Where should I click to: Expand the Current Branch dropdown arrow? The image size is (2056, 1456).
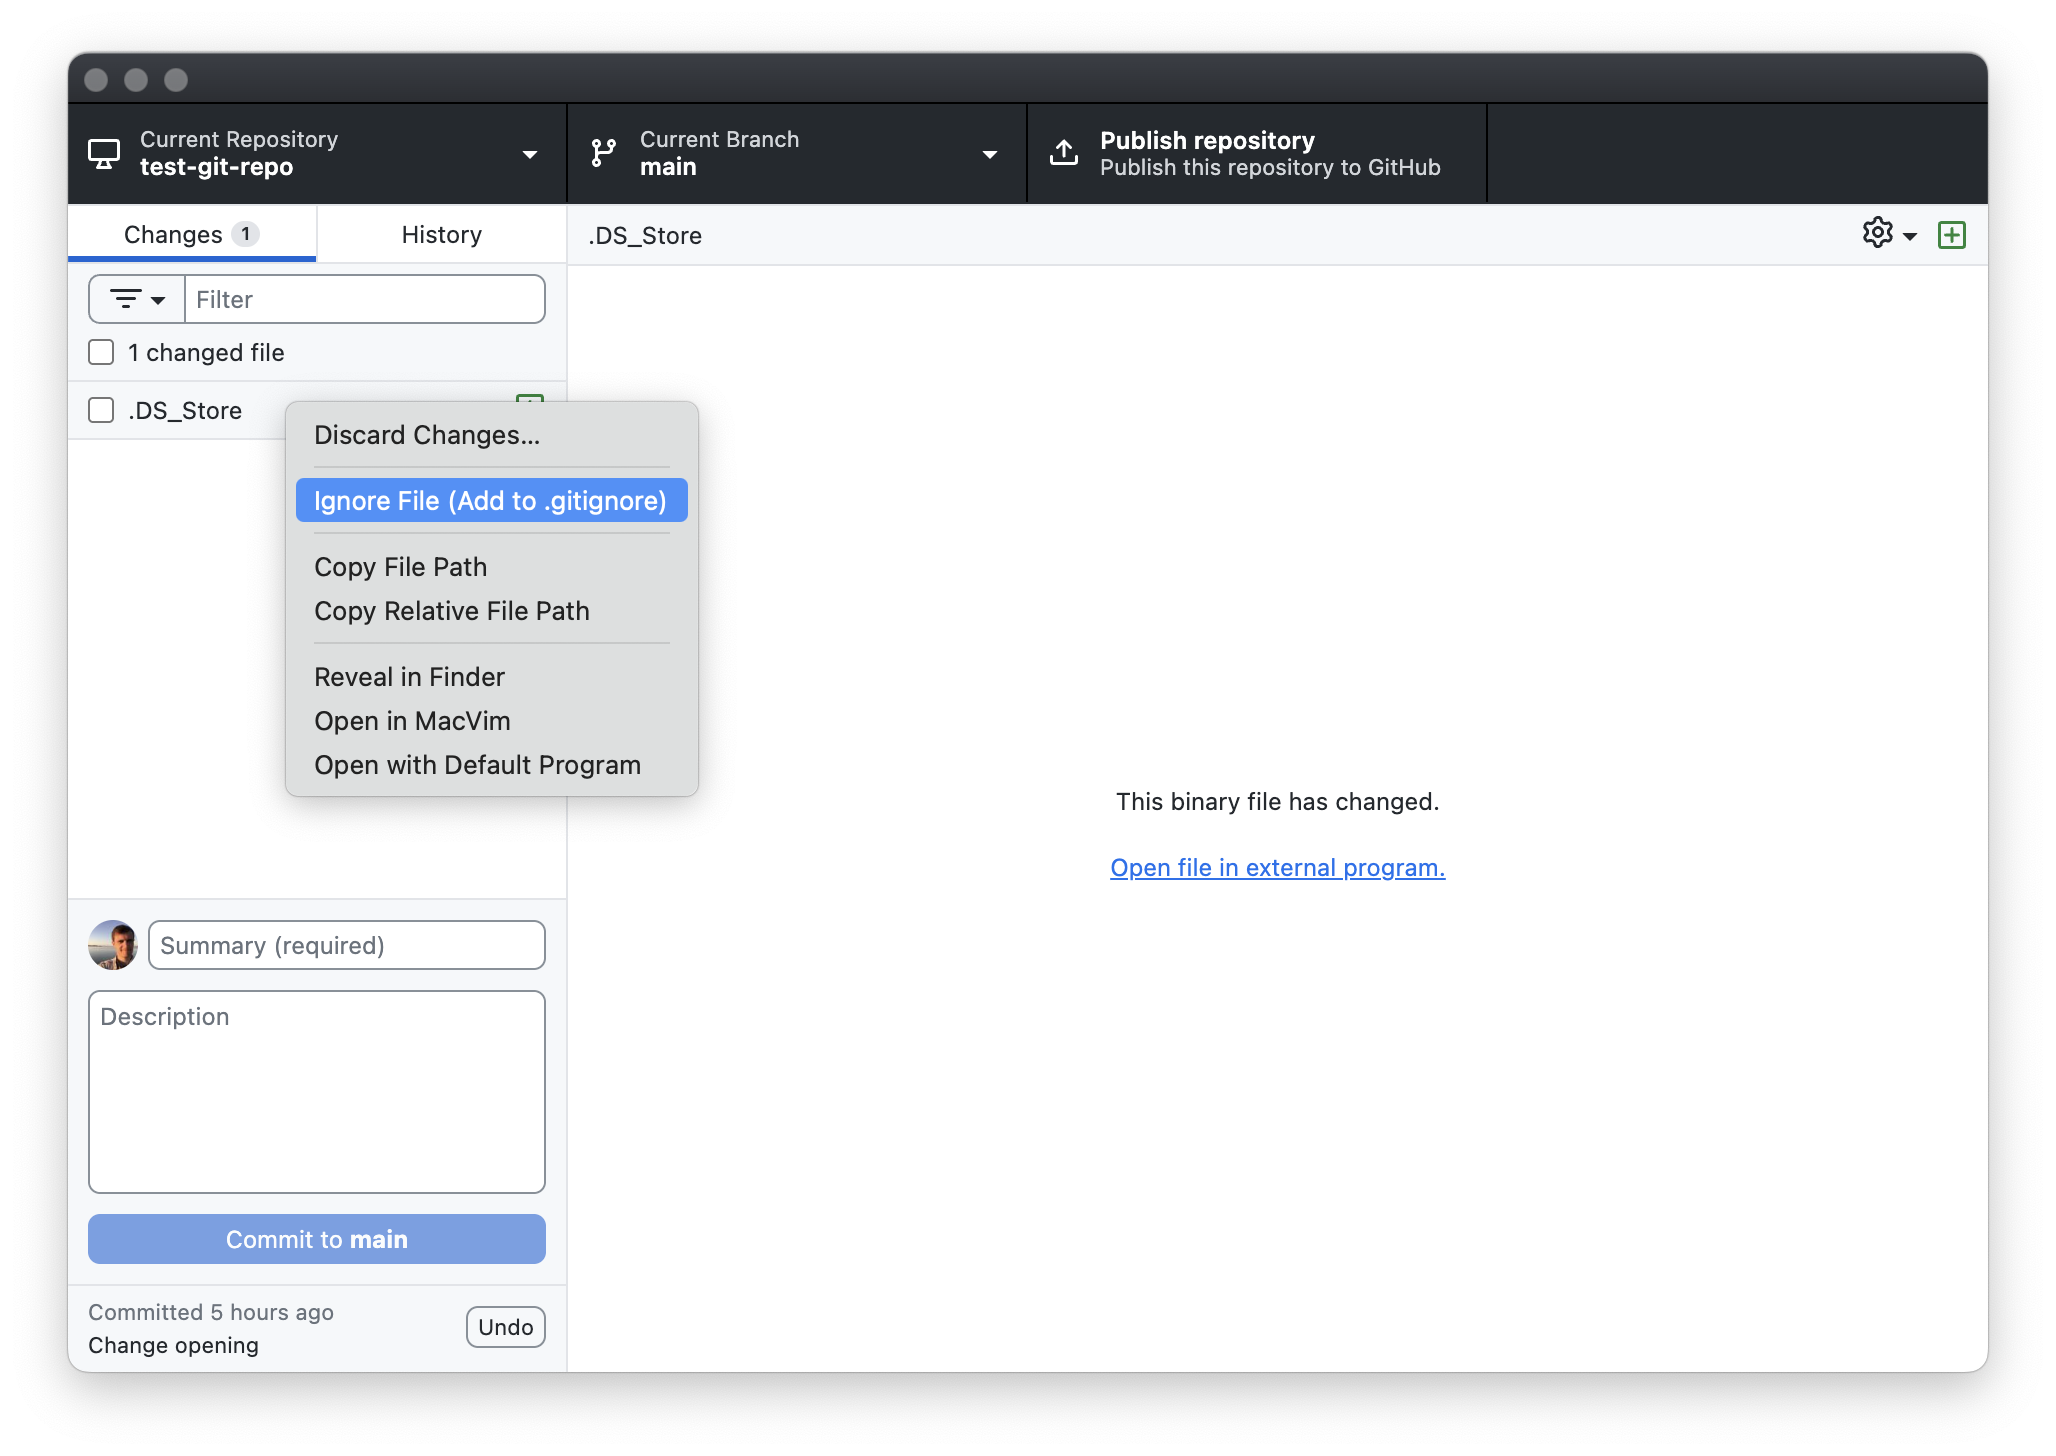coord(990,155)
